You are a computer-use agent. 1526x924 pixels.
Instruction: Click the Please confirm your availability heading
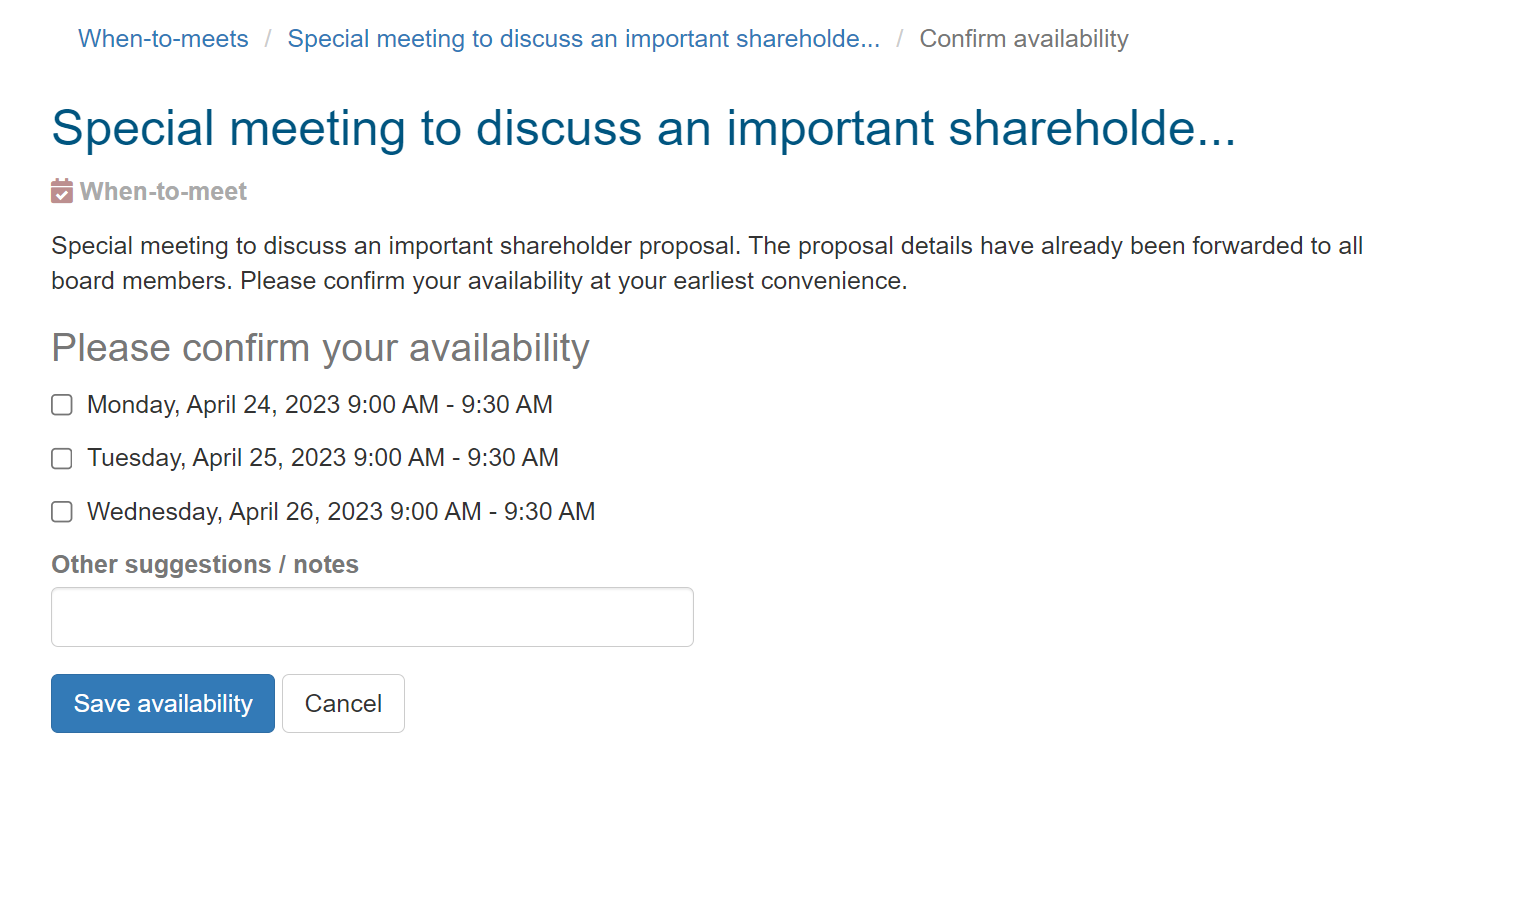[x=320, y=348]
